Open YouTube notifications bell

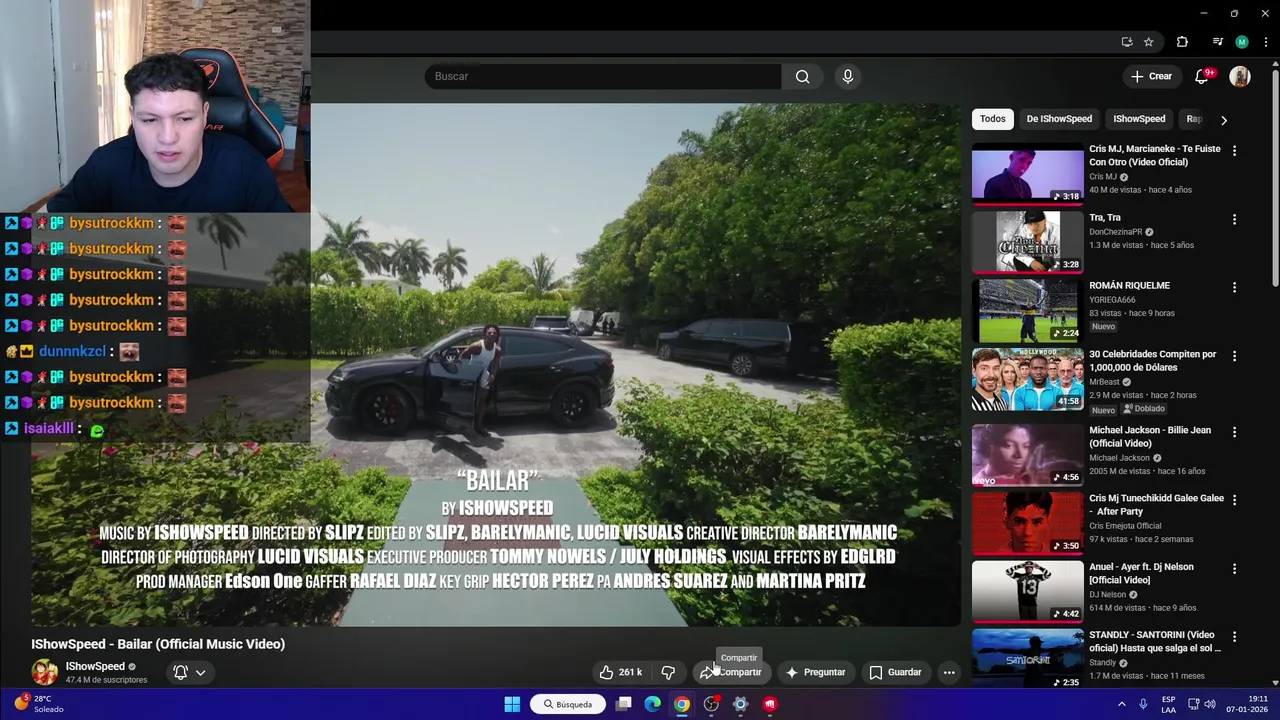pyautogui.click(x=1204, y=76)
